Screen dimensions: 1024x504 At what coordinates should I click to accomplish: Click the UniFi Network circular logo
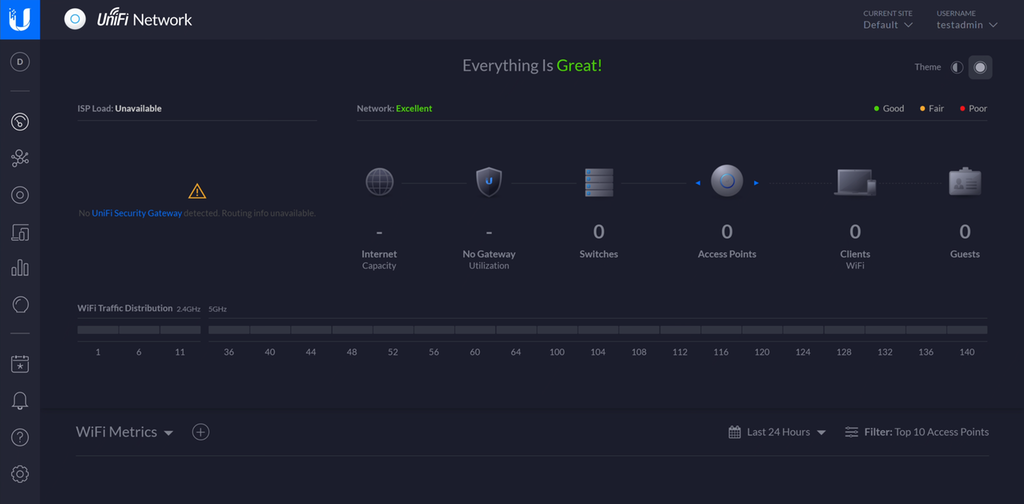point(74,19)
